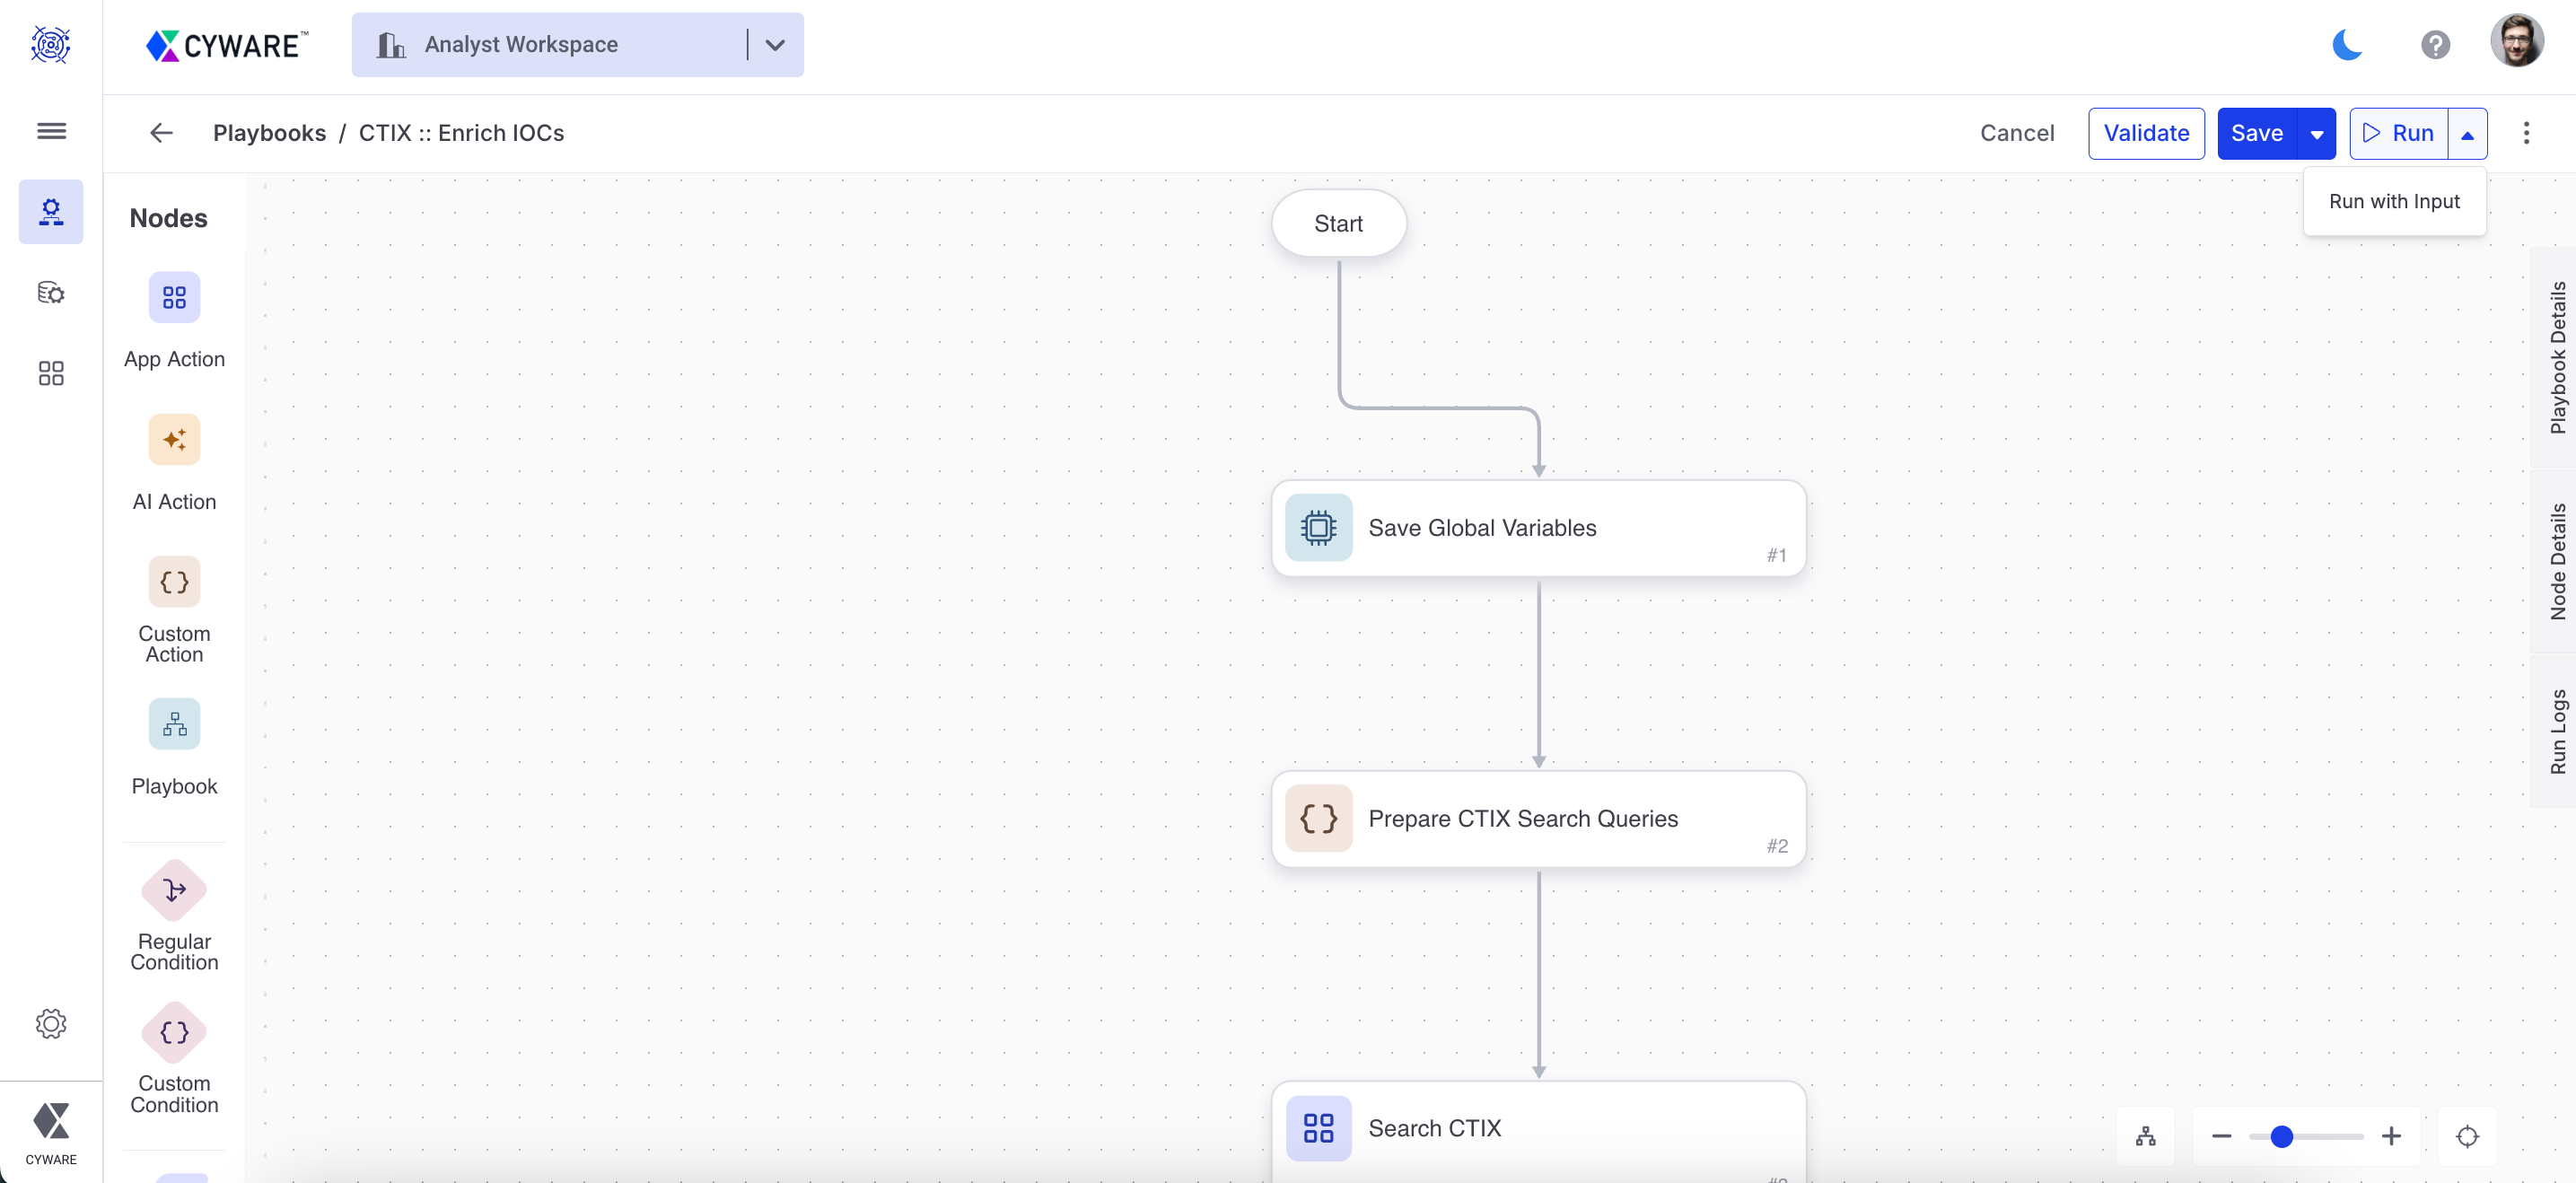Select the Custom Condition node icon
This screenshot has width=2576, height=1183.
coord(174,1032)
